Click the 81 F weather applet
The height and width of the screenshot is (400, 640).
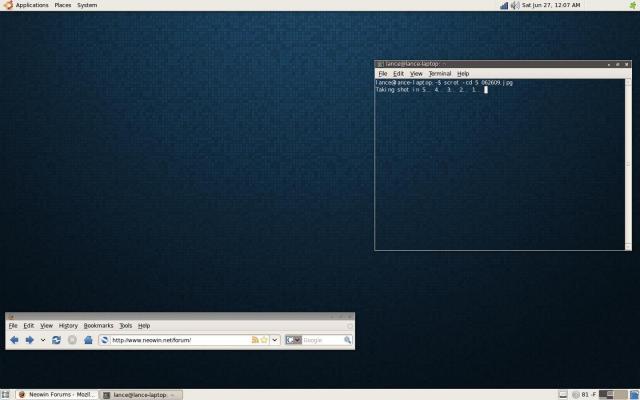point(584,395)
